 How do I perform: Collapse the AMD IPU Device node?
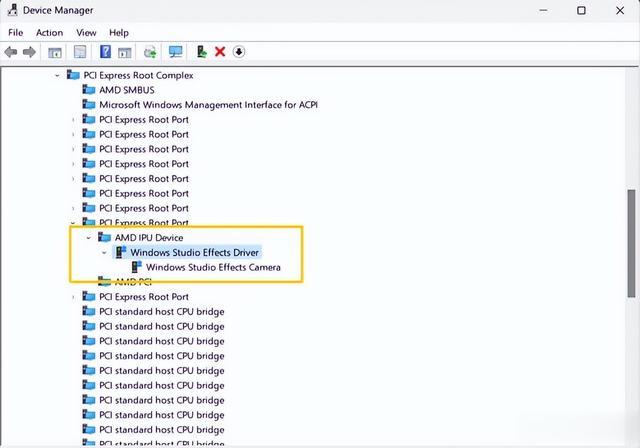click(89, 237)
